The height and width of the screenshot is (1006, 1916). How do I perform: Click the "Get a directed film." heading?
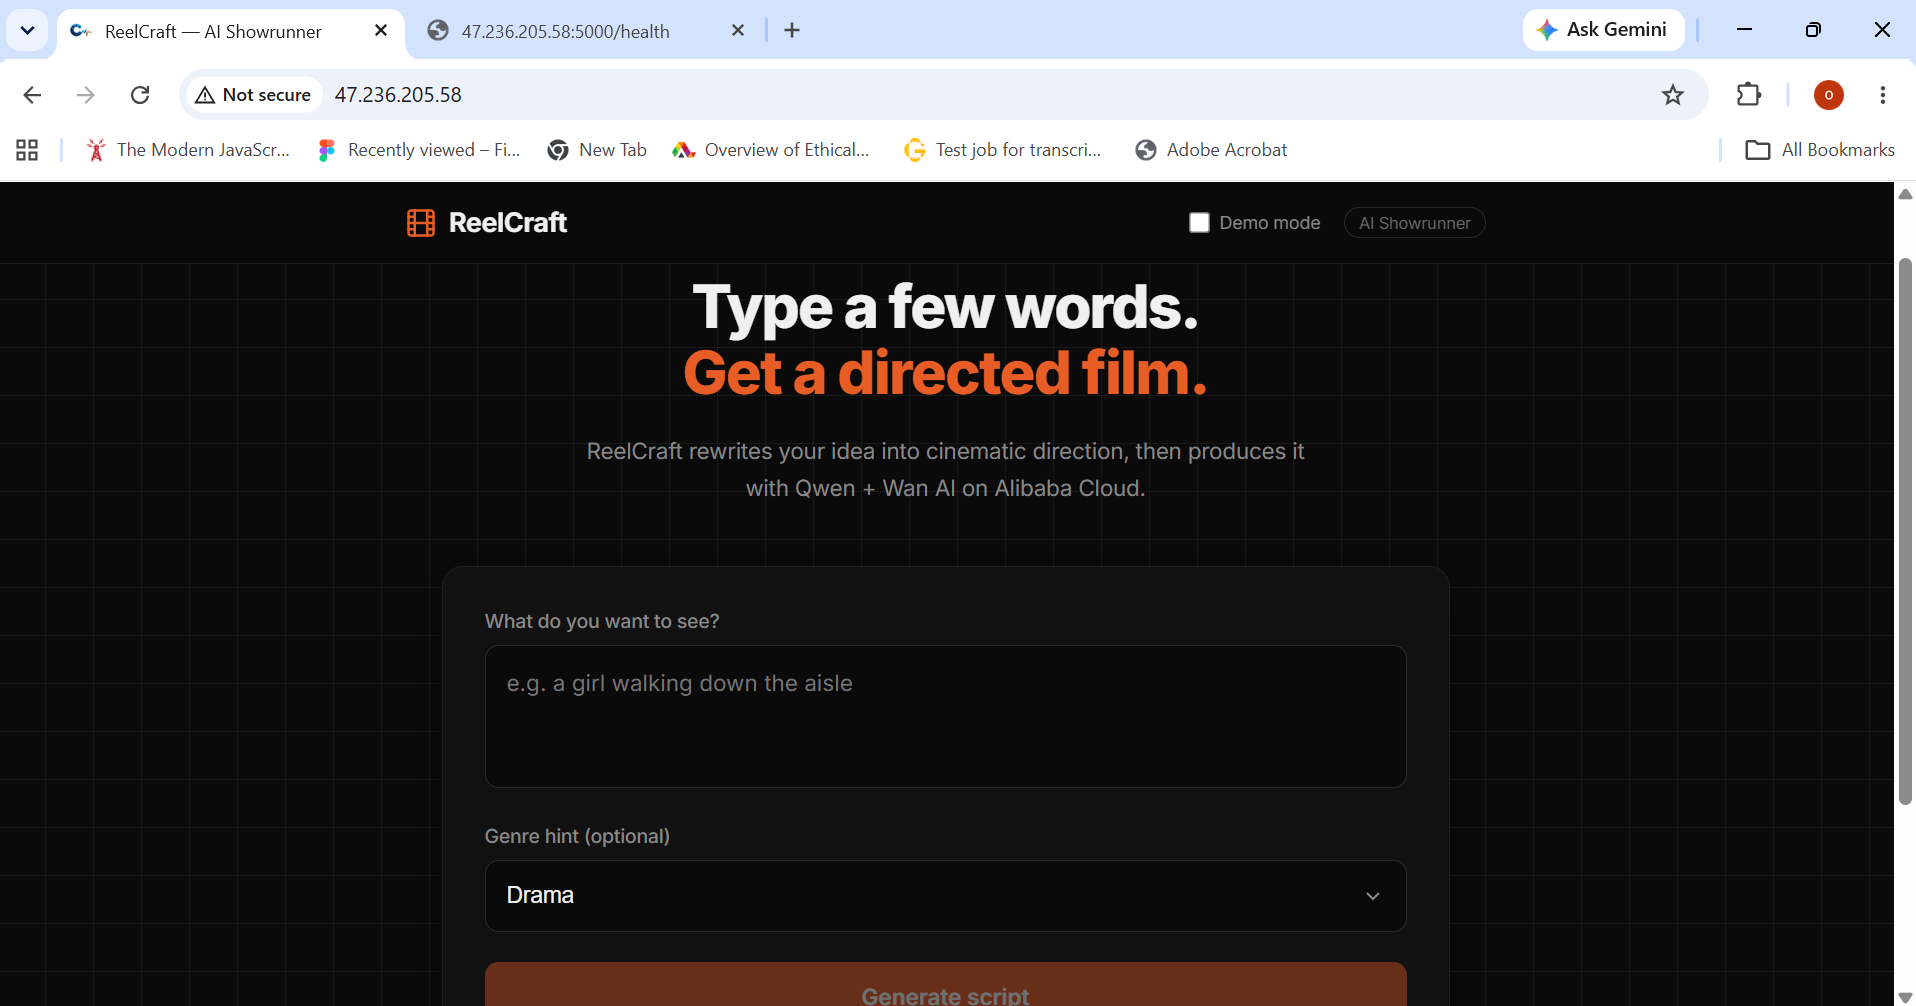coord(945,373)
